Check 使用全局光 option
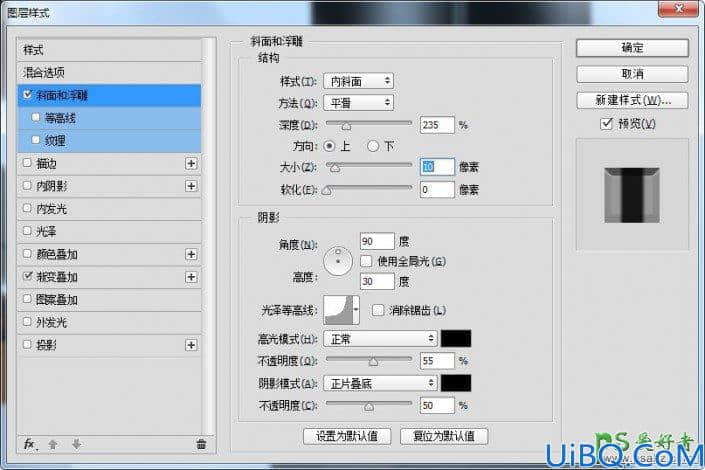705x470 pixels. tap(366, 261)
